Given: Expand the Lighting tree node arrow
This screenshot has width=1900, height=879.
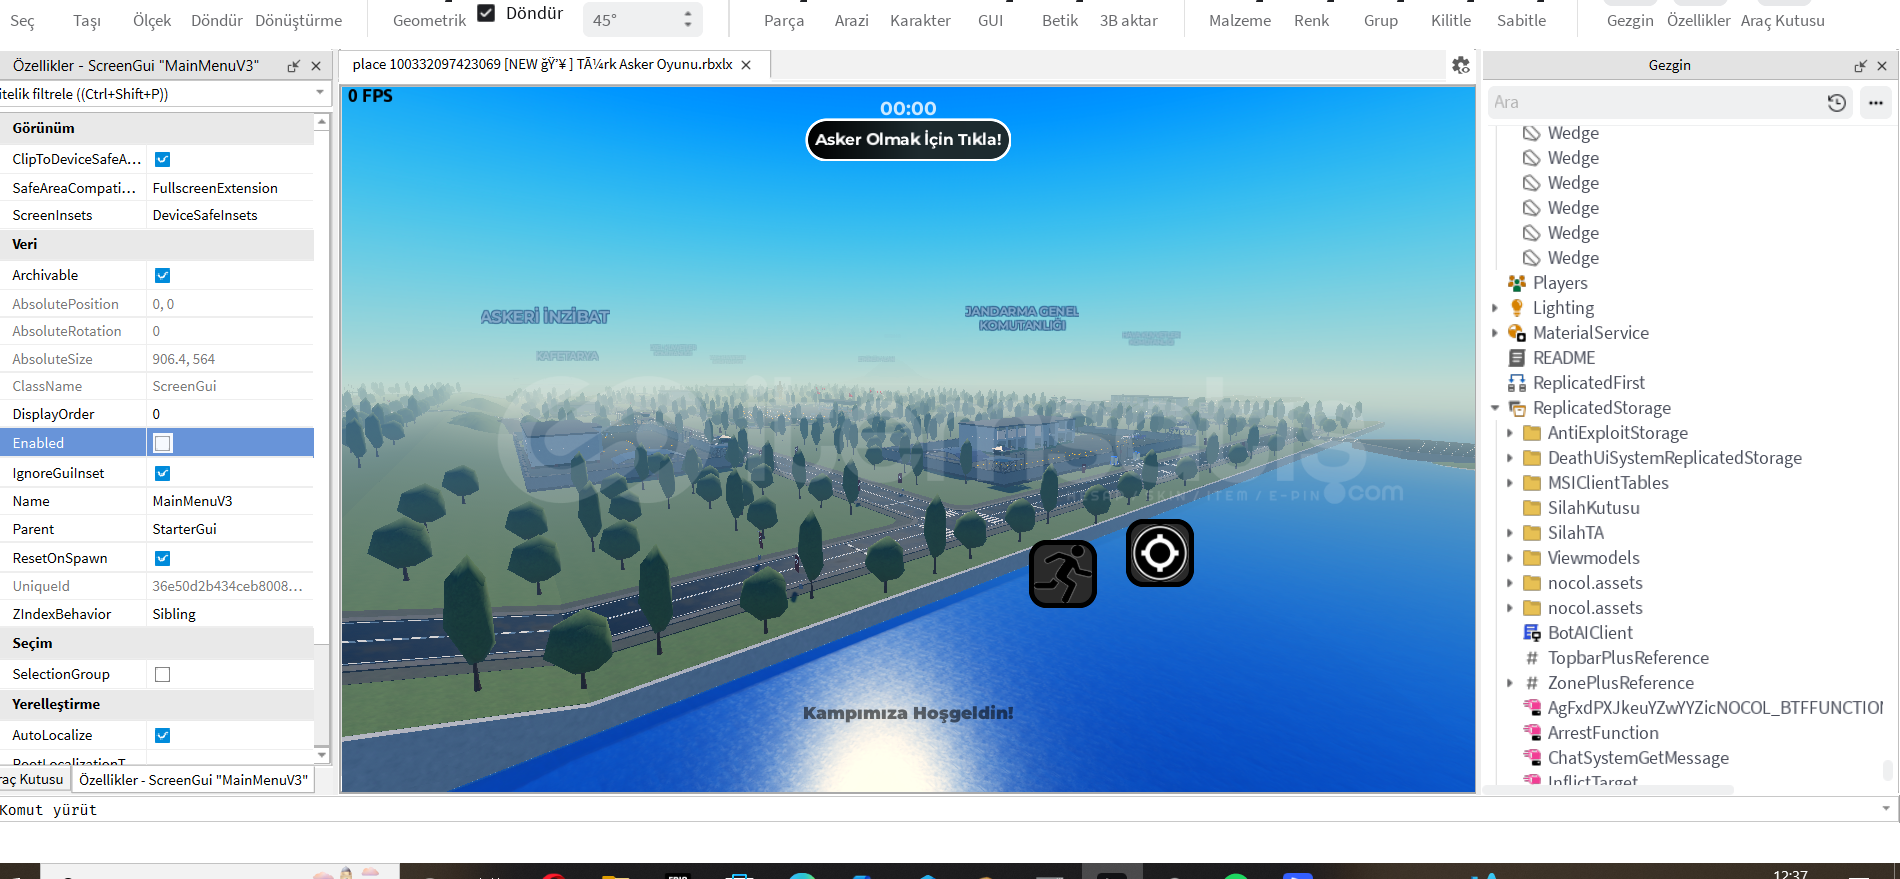Looking at the screenshot, I should (1495, 308).
